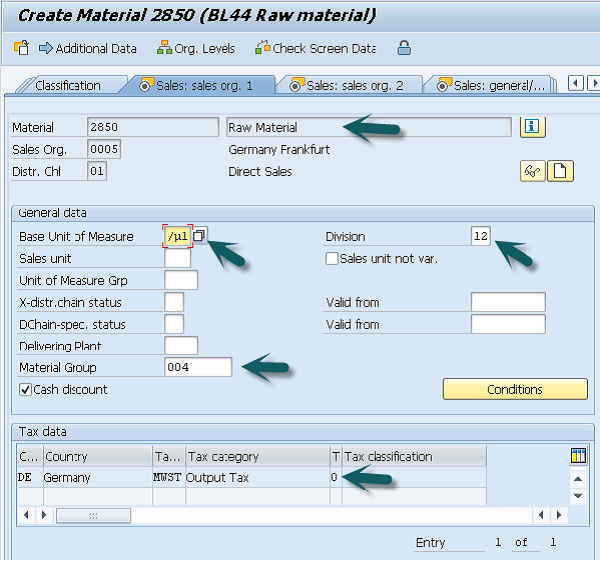
Task: Click right arrow of right horizontal scrollbar
Action: (559, 515)
